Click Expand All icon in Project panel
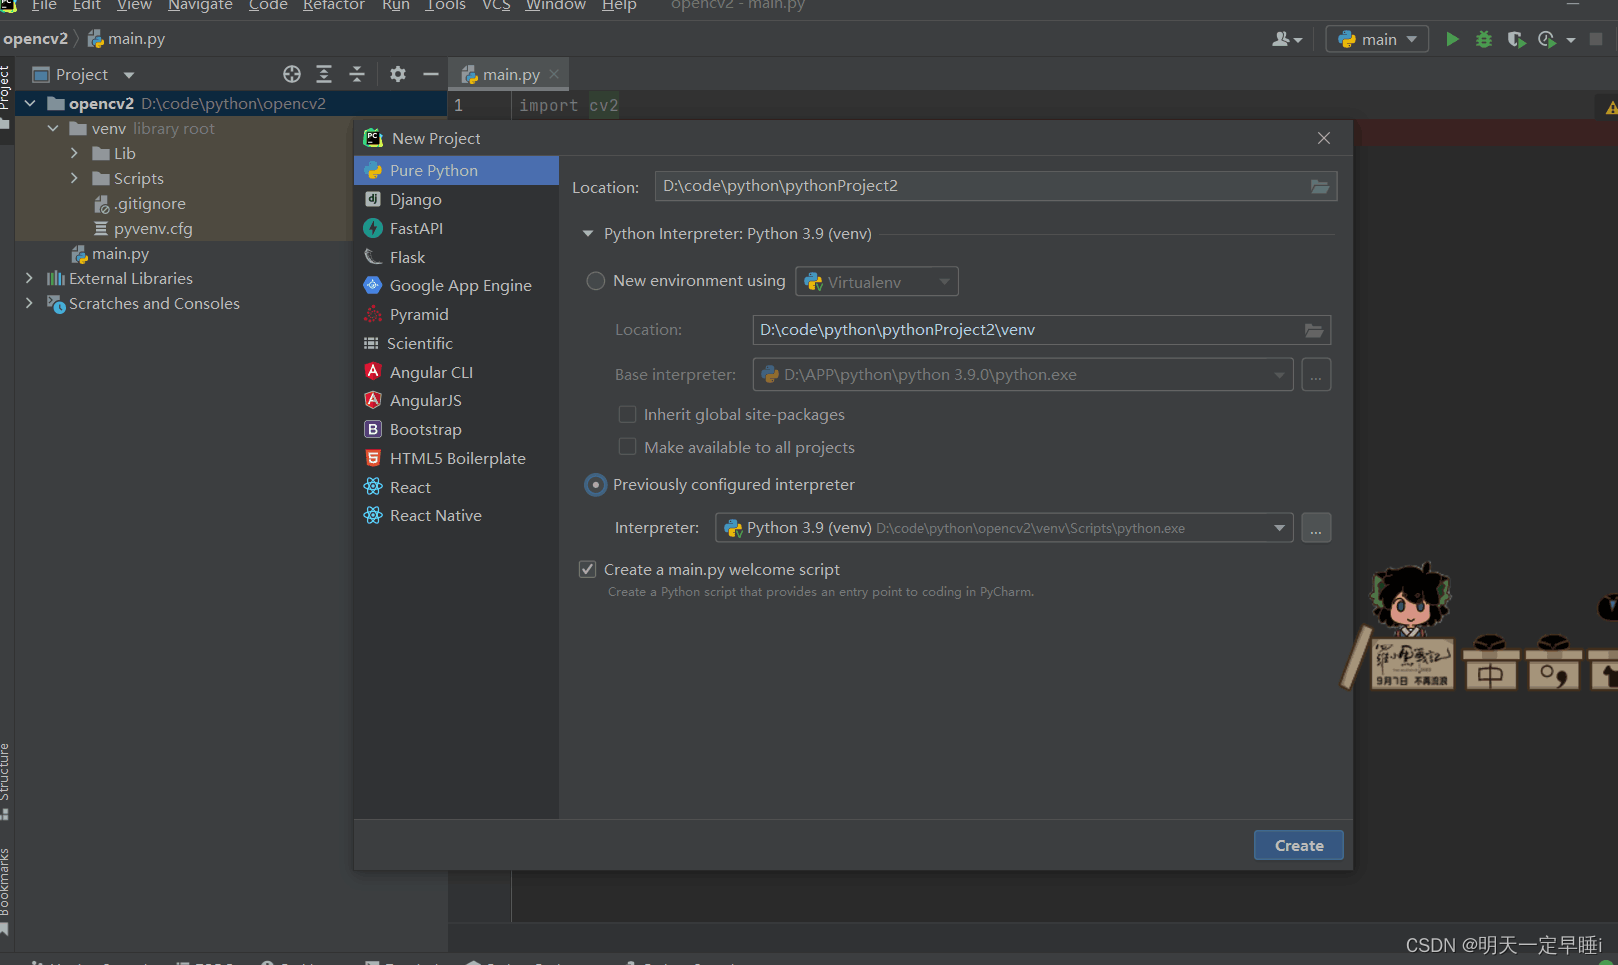 point(324,74)
